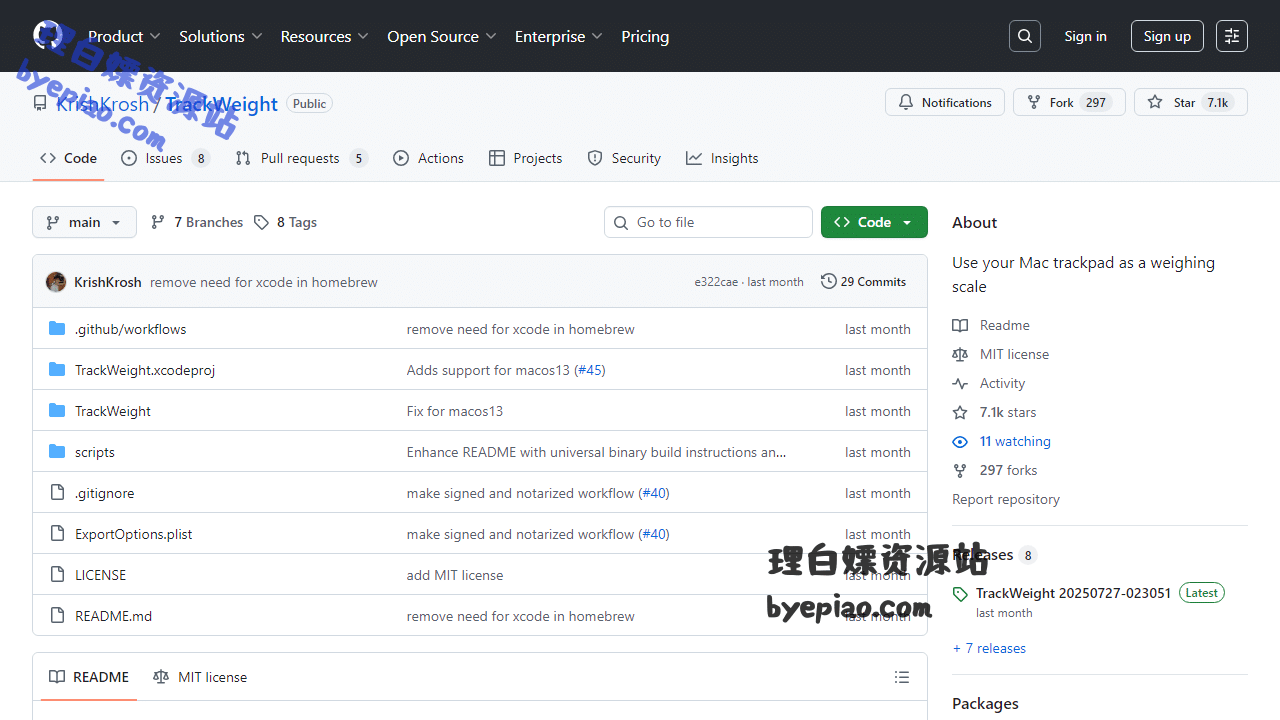Switch to the Projects tab

525,158
